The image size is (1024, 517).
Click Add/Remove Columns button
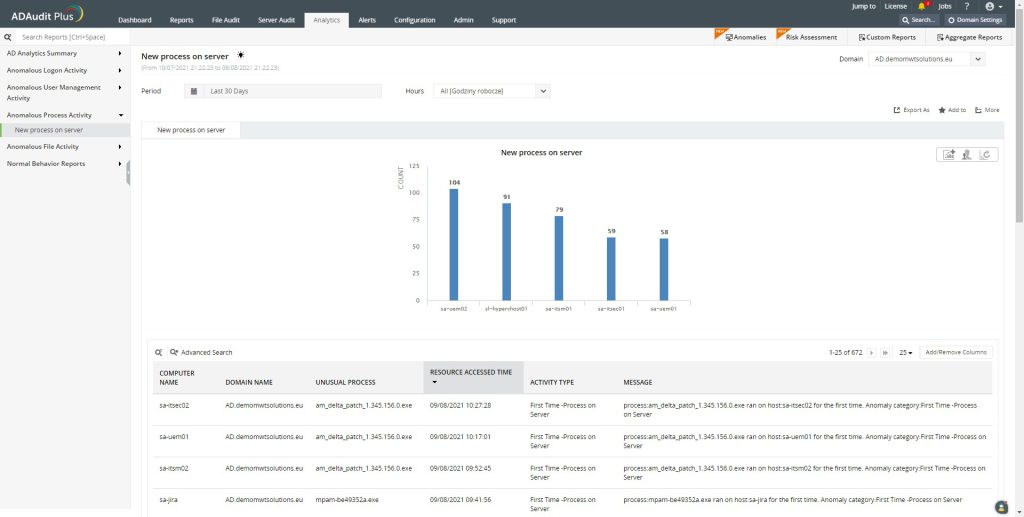(x=956, y=352)
